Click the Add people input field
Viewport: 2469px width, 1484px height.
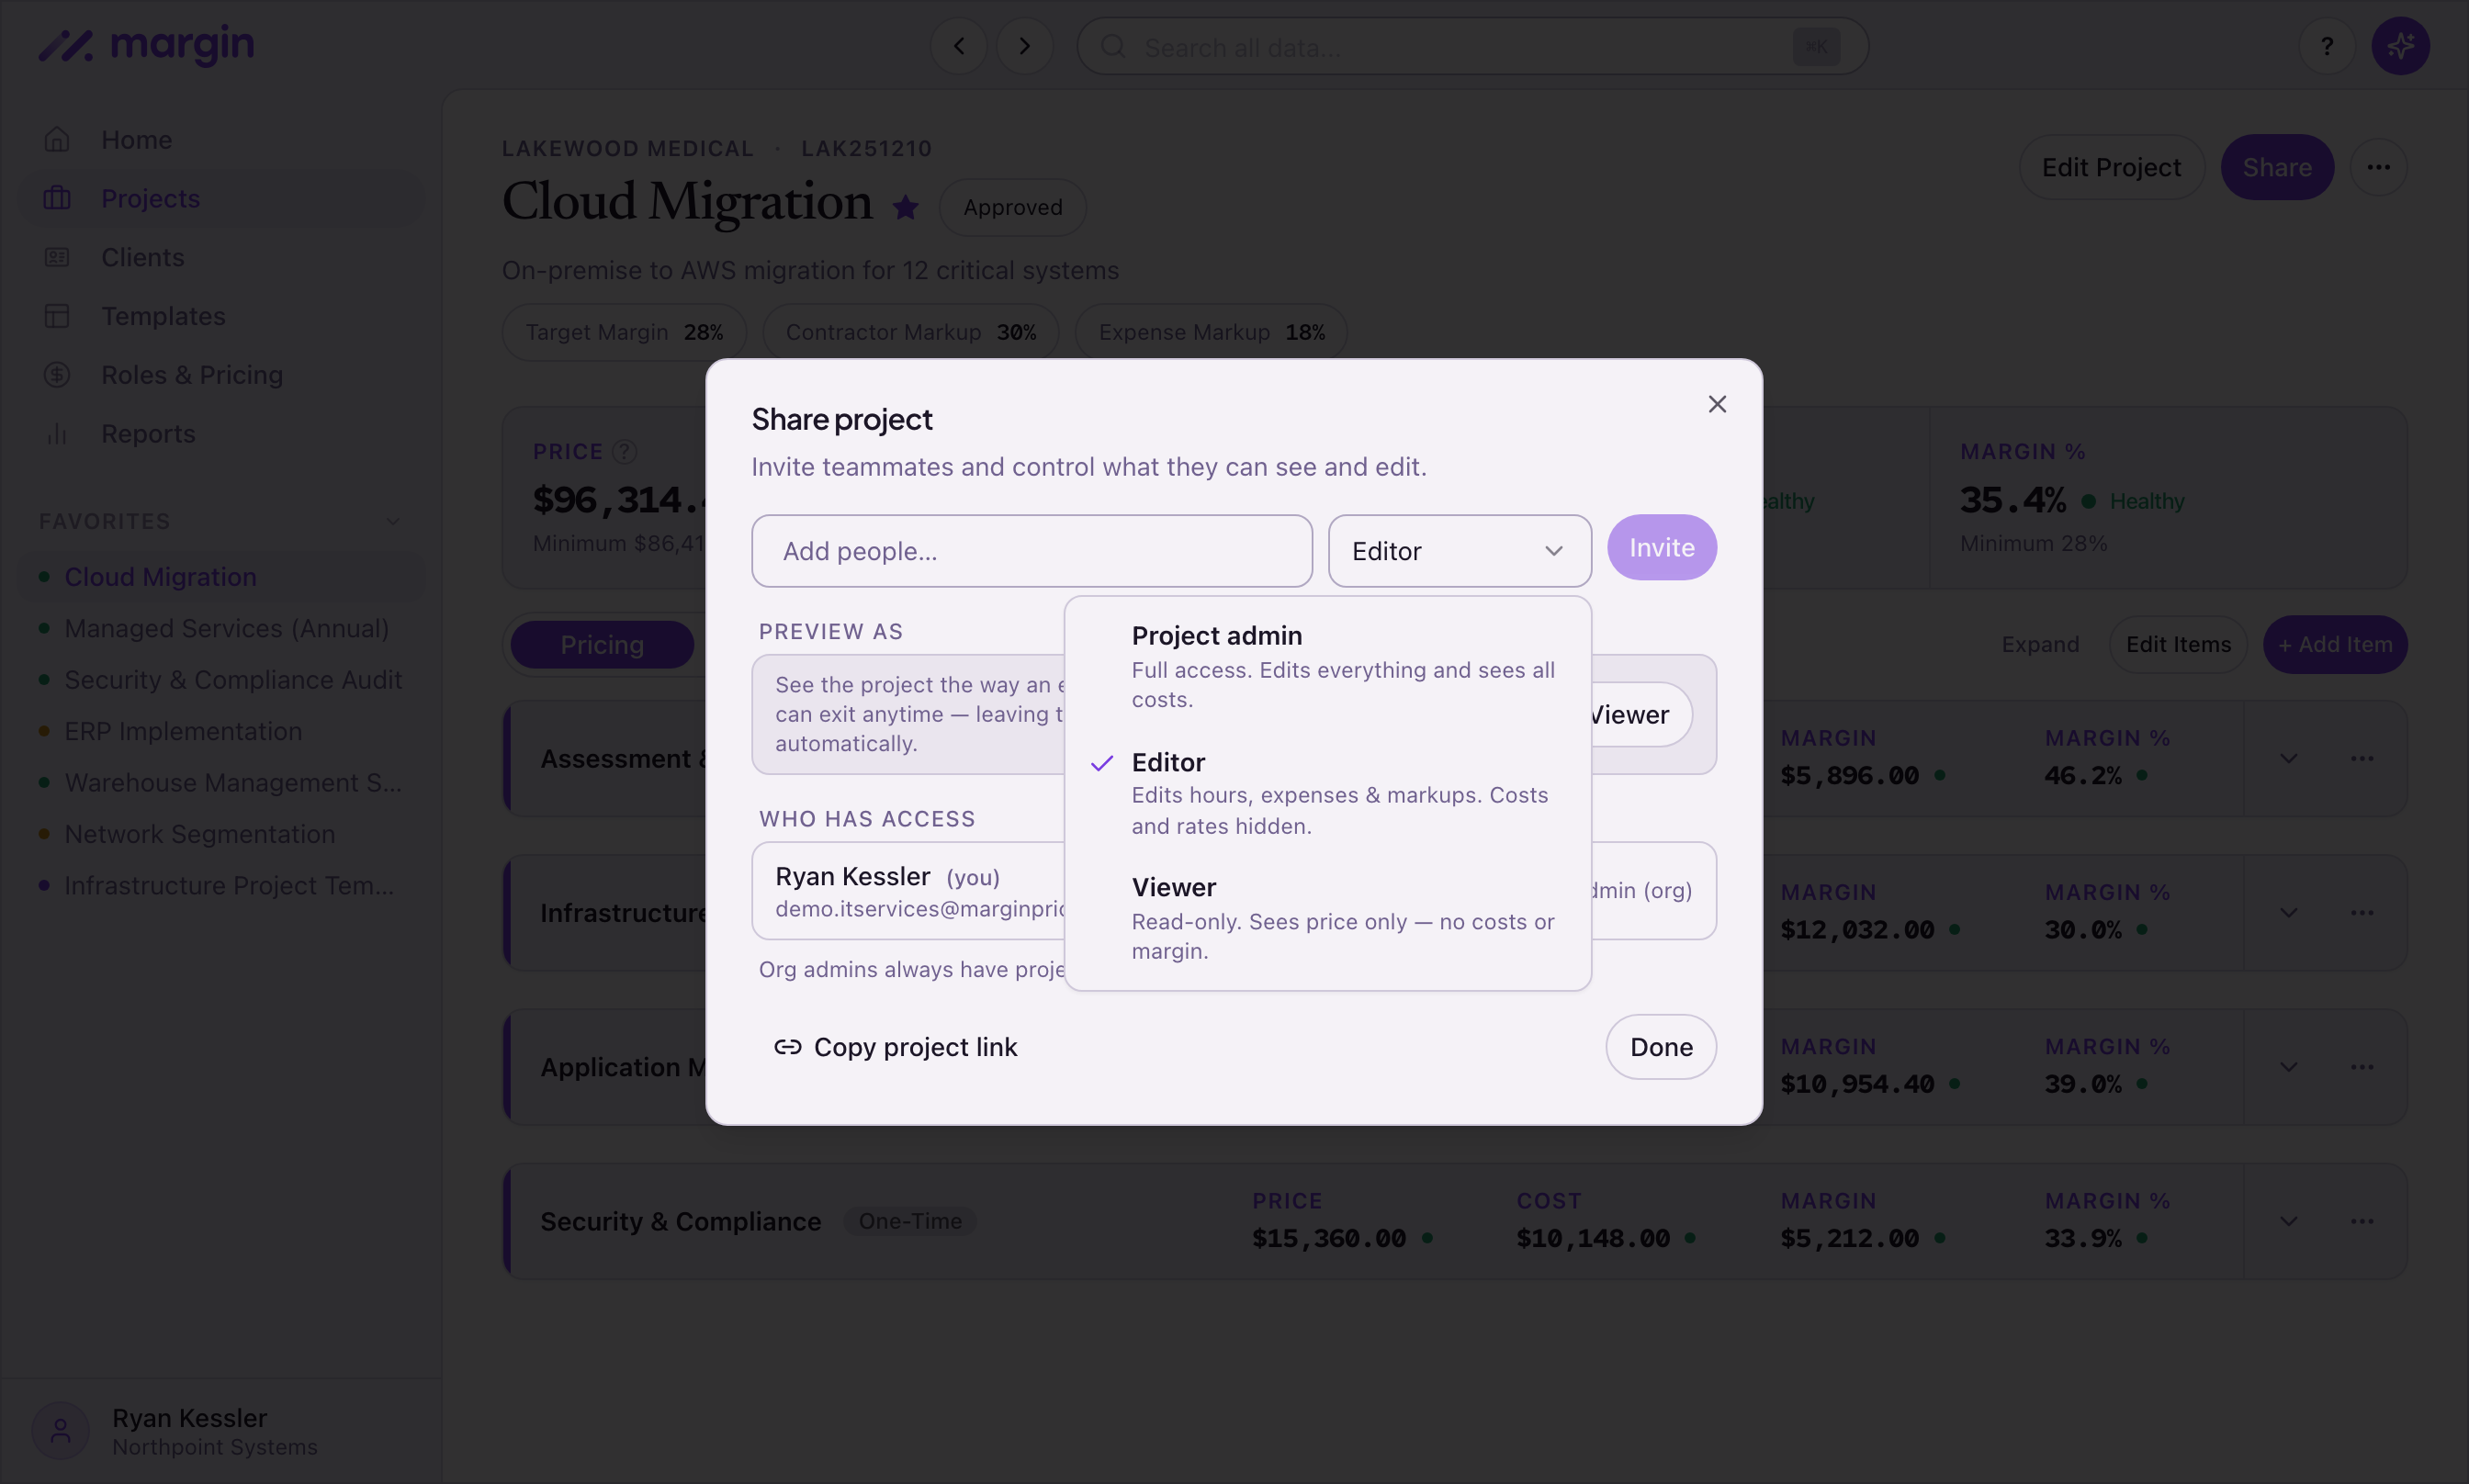click(1031, 551)
